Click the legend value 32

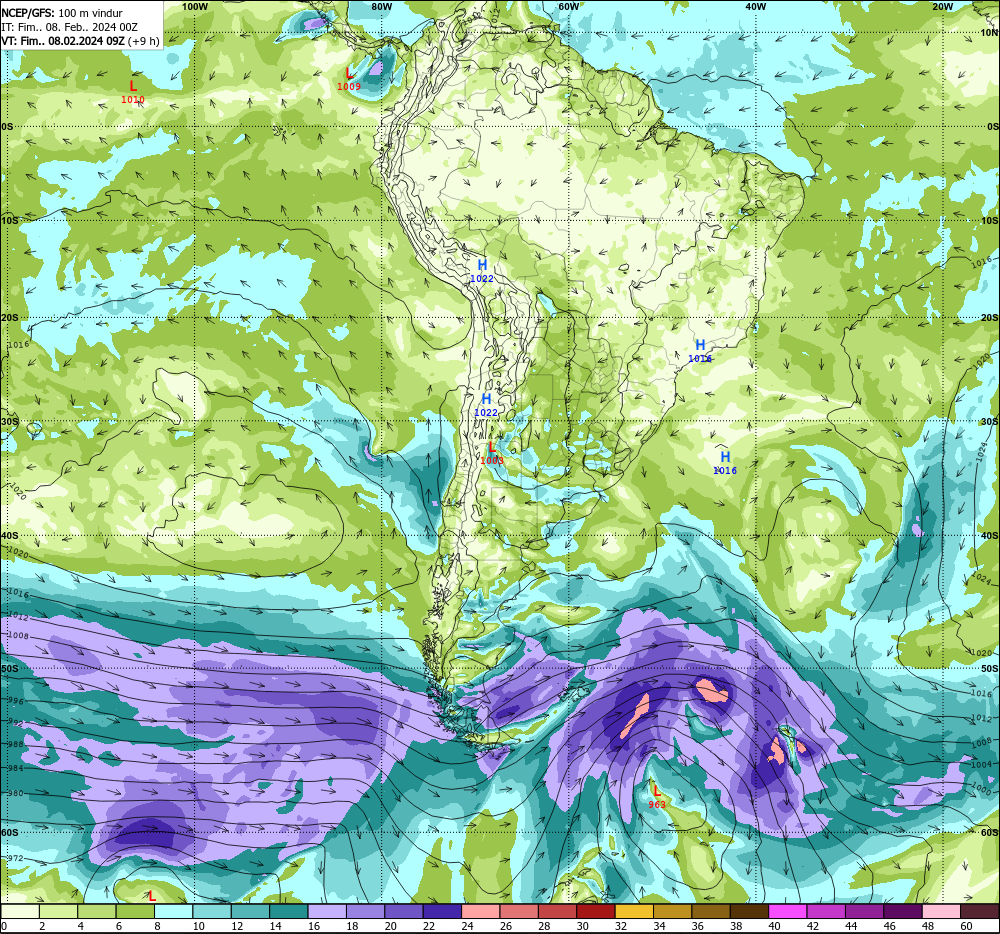coord(621,926)
